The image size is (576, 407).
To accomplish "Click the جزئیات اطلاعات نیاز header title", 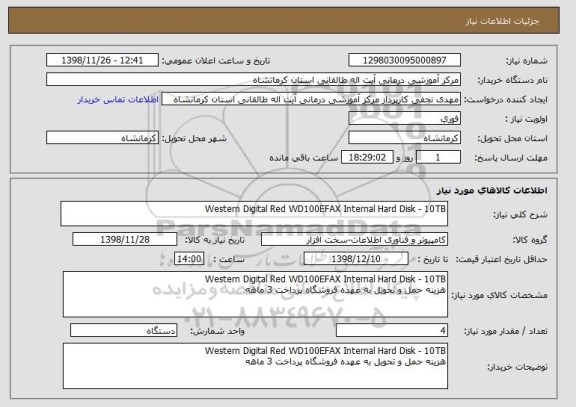I will [502, 21].
